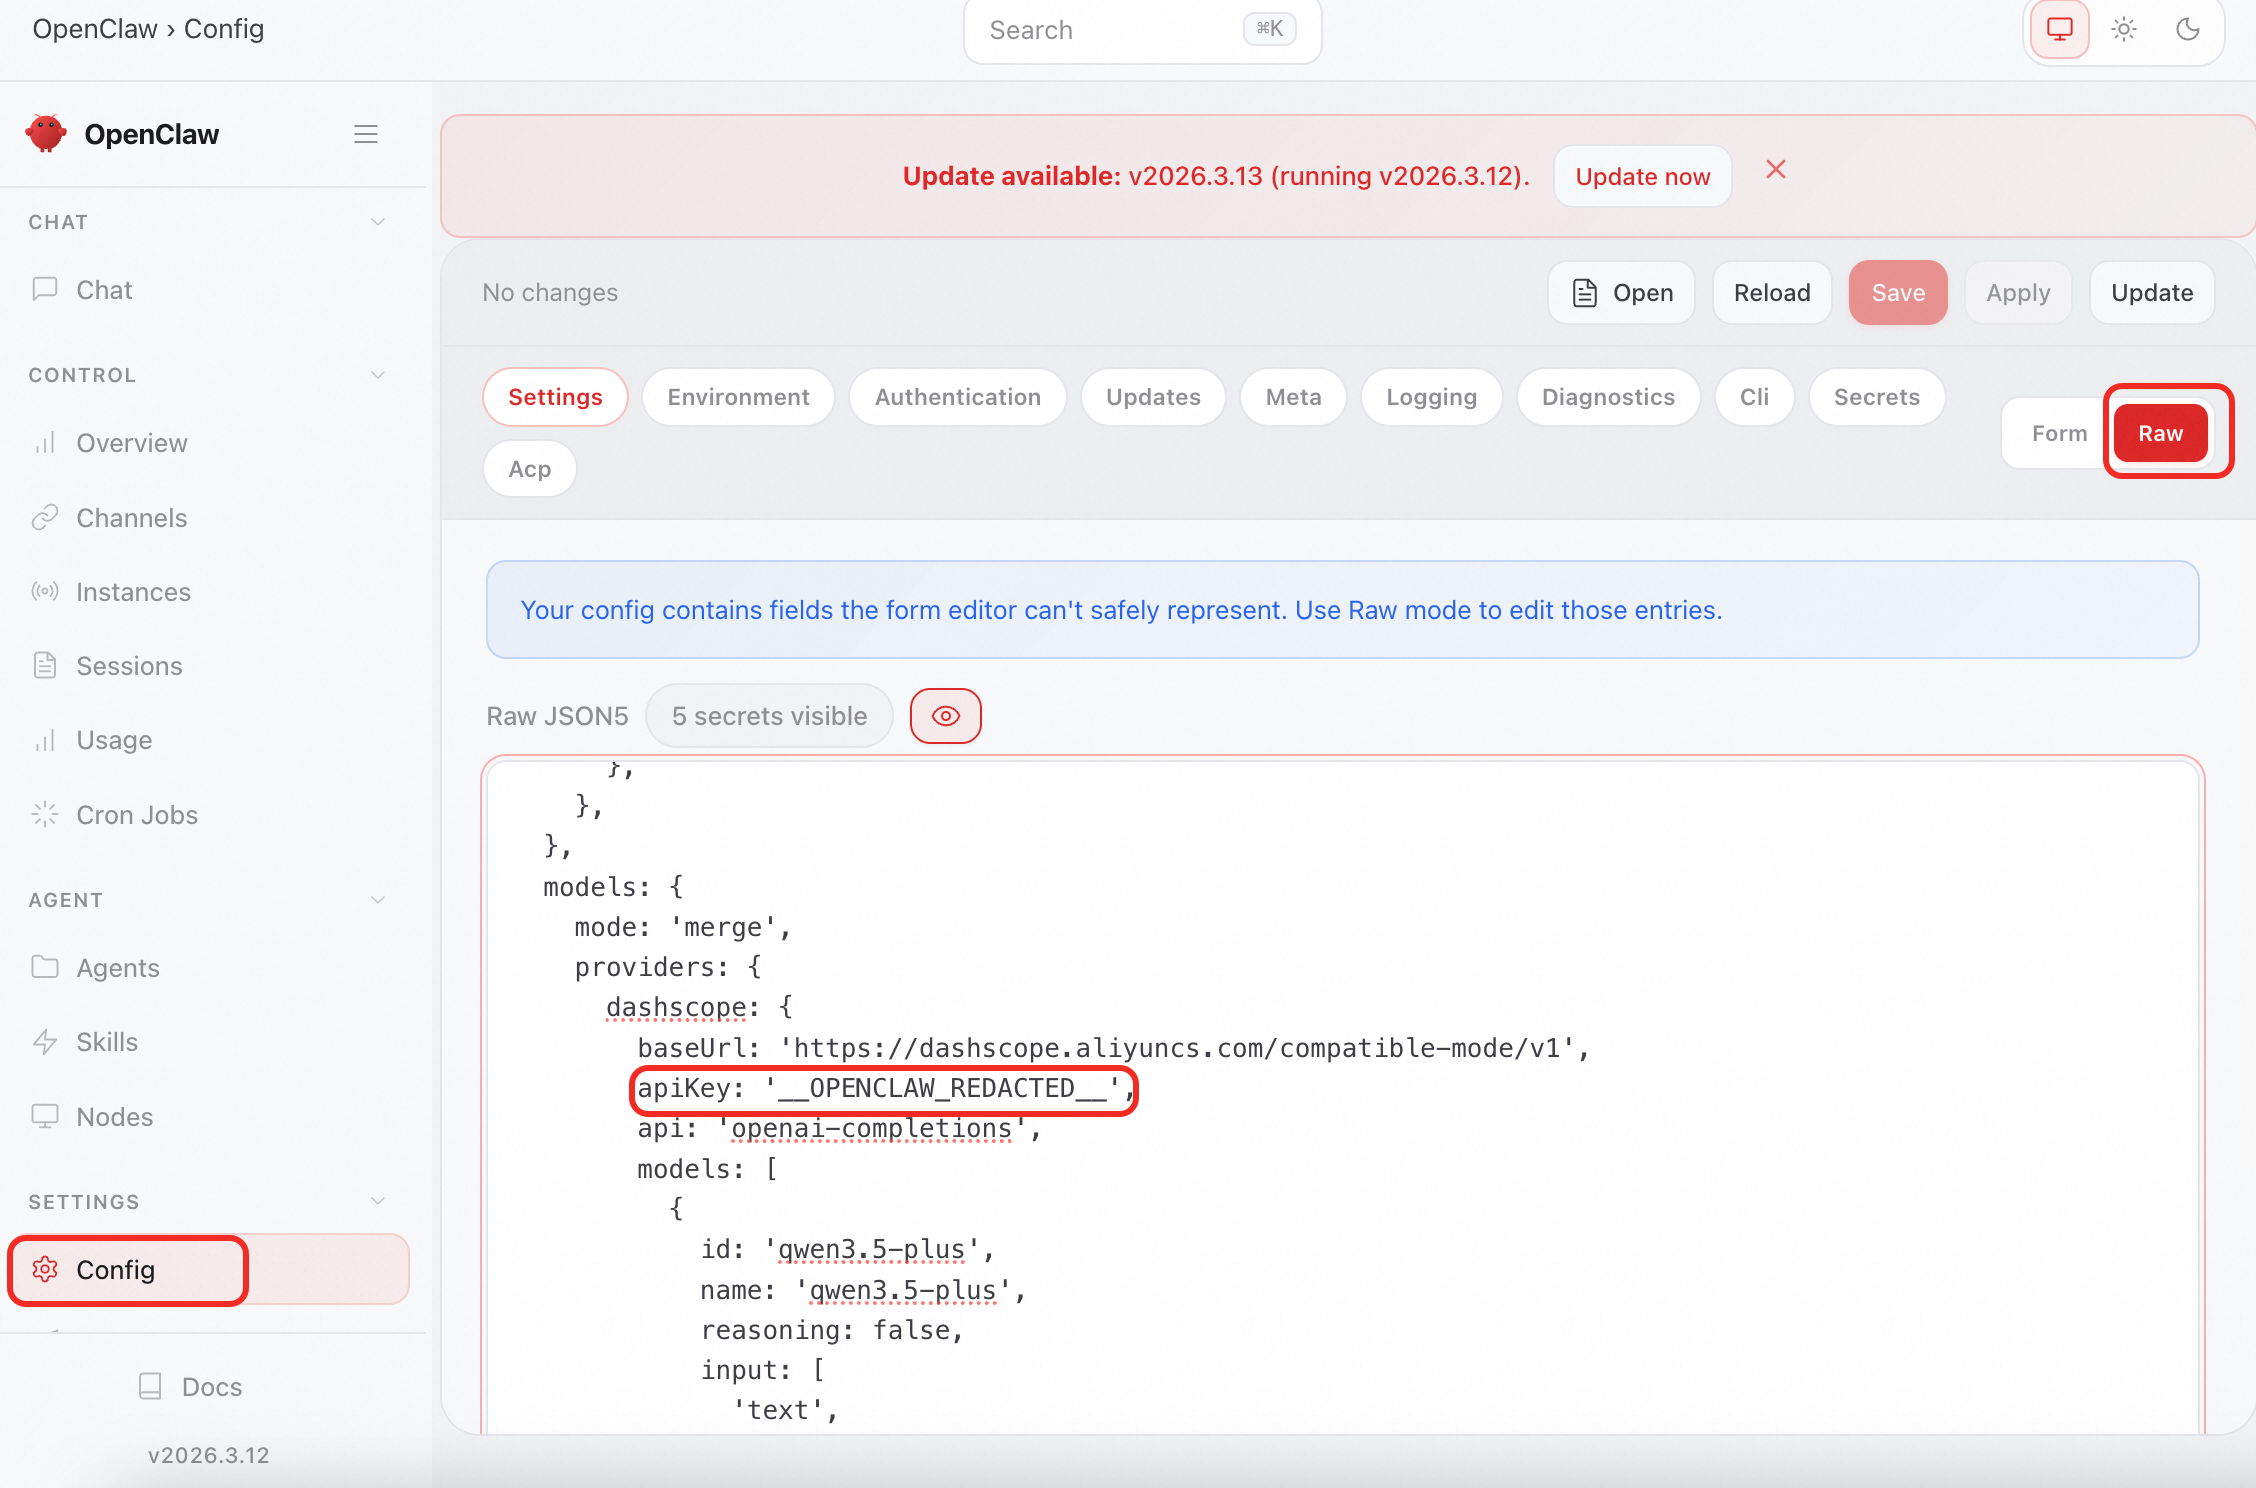Click the Sessions document icon
This screenshot has width=2256, height=1488.
(x=45, y=665)
